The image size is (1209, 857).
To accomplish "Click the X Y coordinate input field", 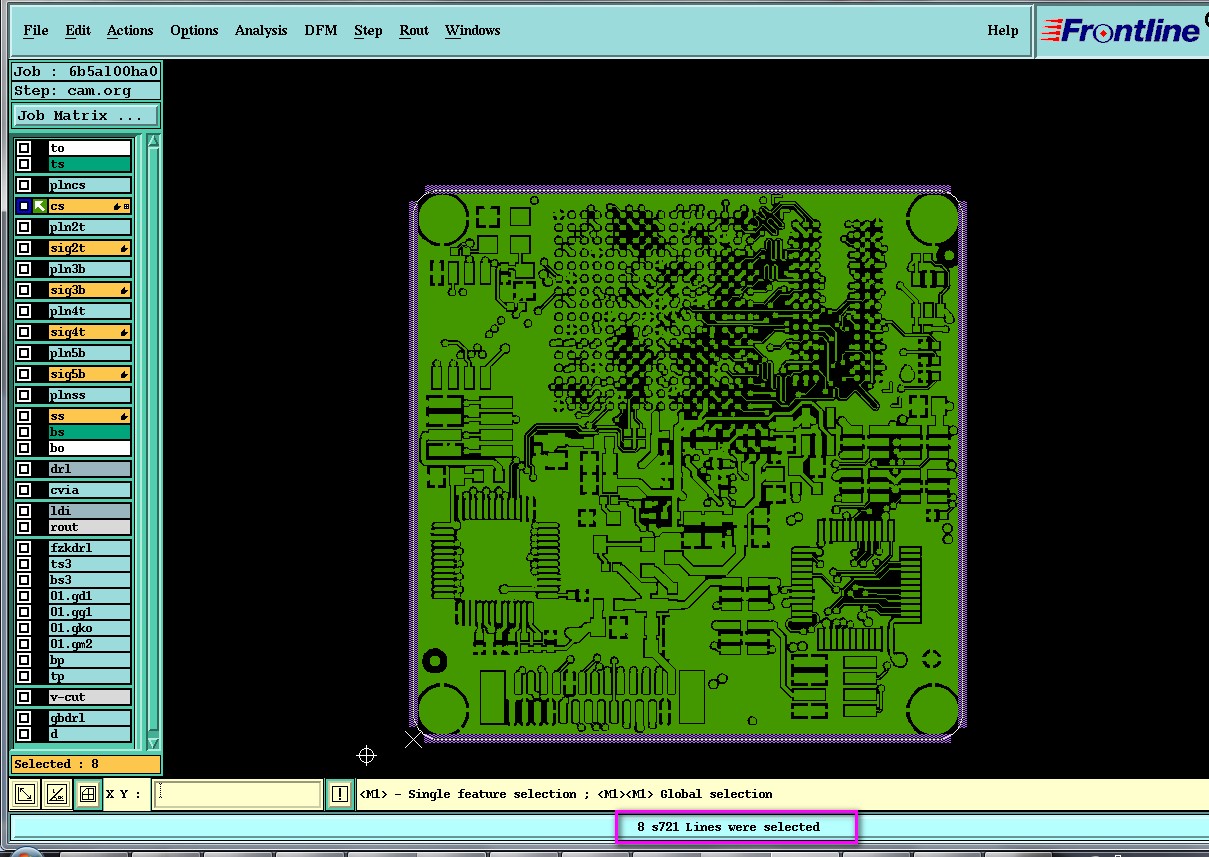I will [238, 794].
